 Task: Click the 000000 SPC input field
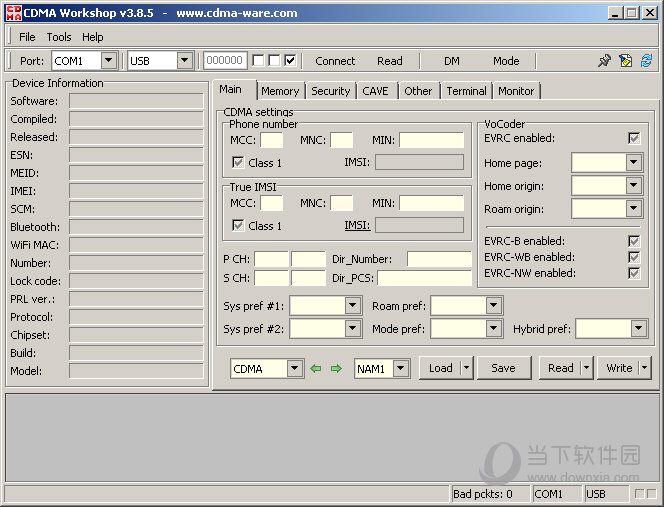click(x=225, y=61)
